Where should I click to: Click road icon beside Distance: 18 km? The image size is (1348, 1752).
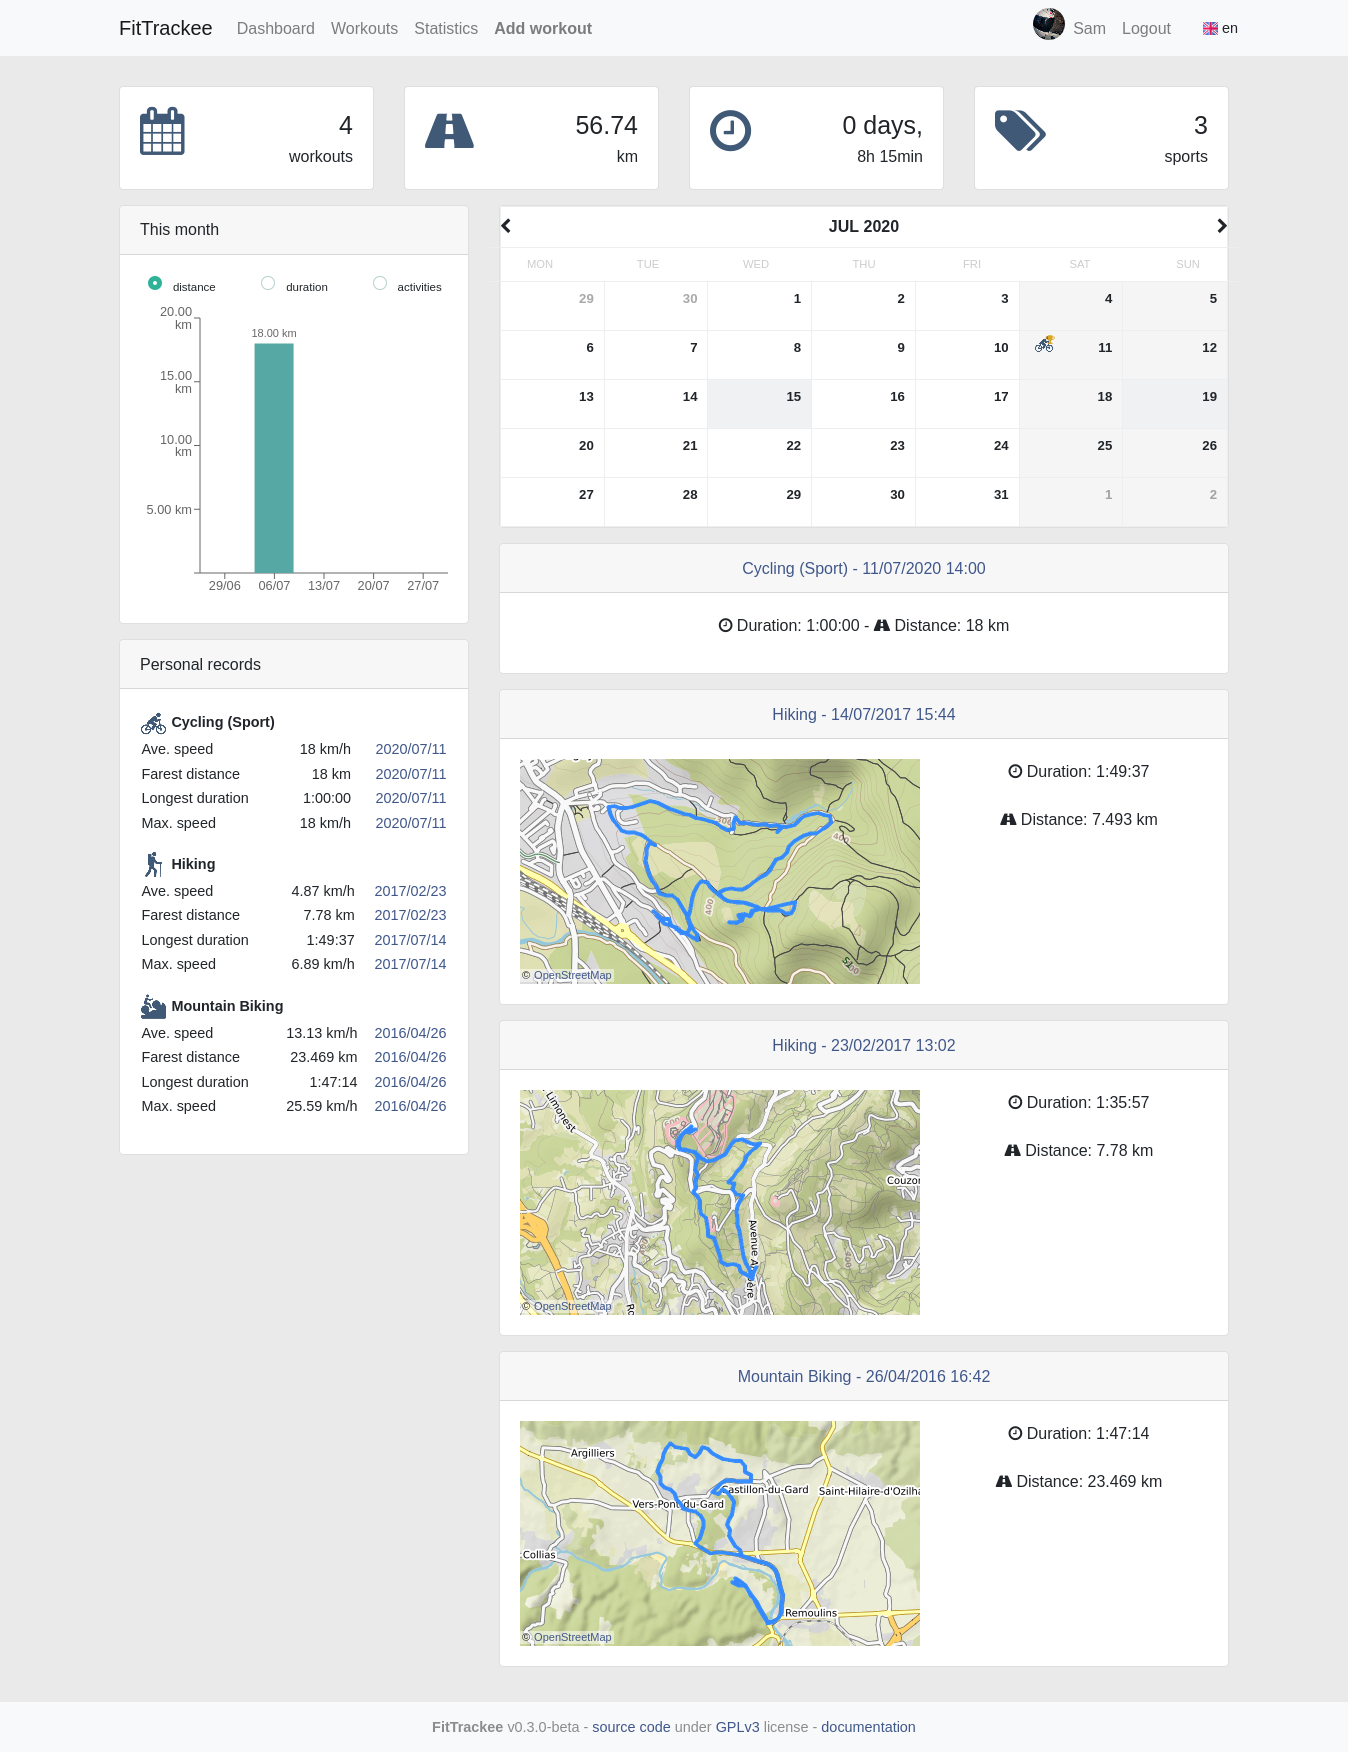point(882,625)
